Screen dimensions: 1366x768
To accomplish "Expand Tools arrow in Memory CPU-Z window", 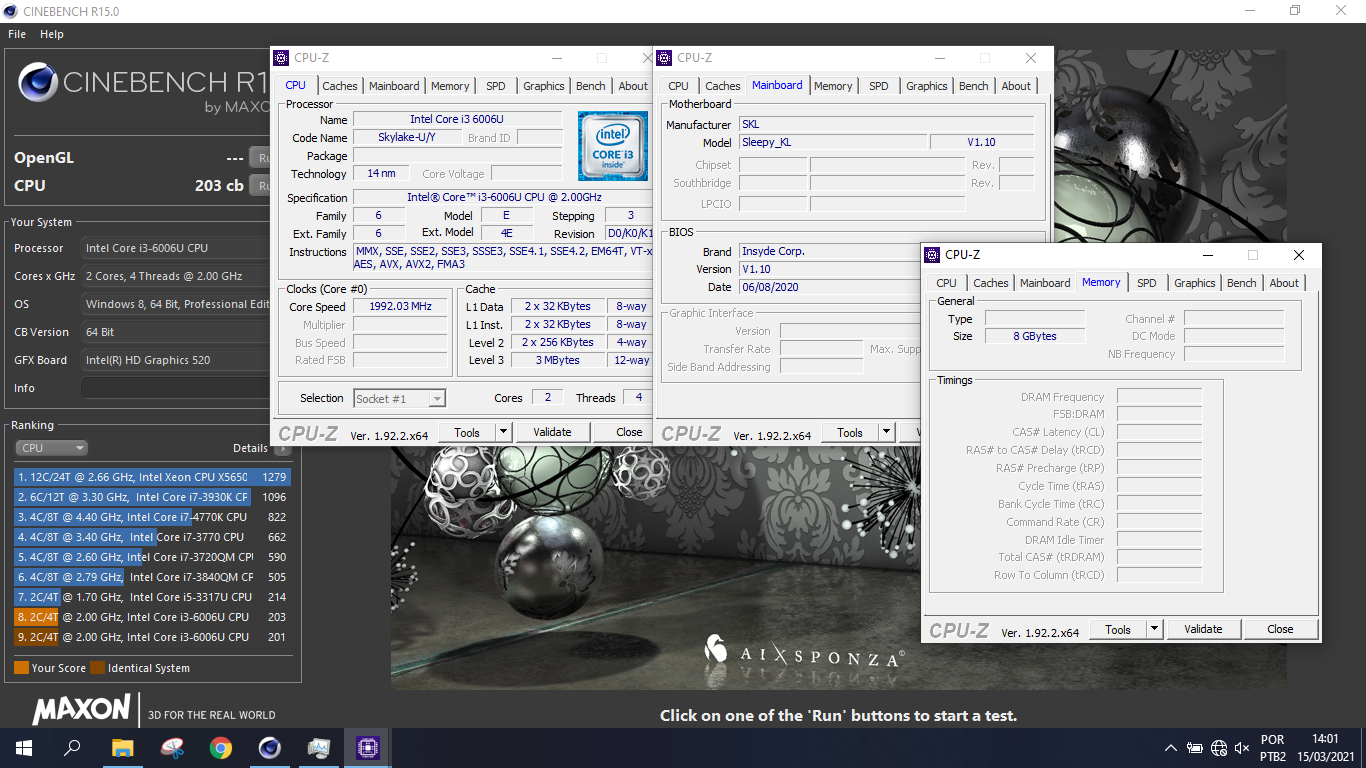I will pyautogui.click(x=1154, y=629).
